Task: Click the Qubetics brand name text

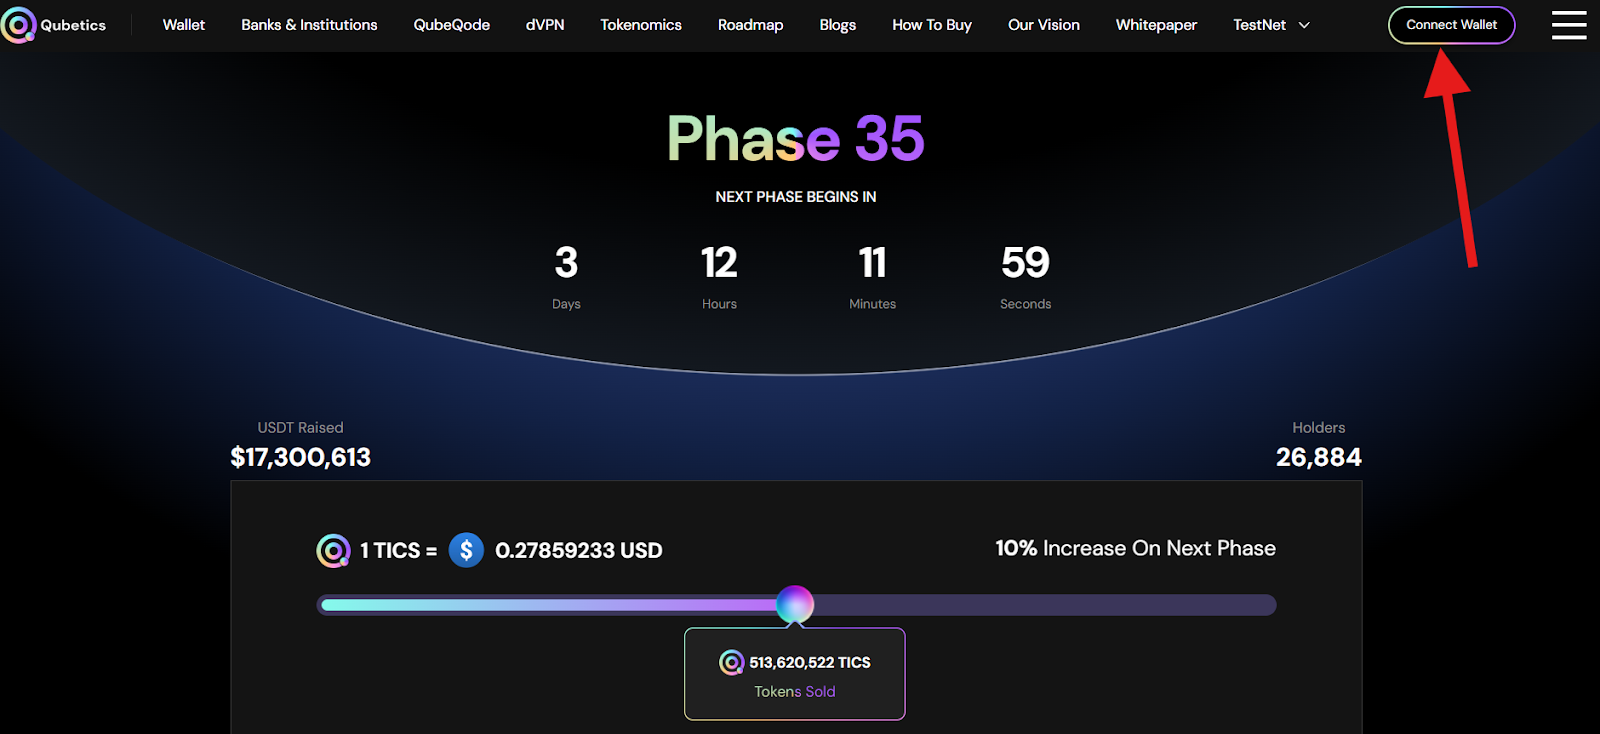Action: click(x=73, y=25)
